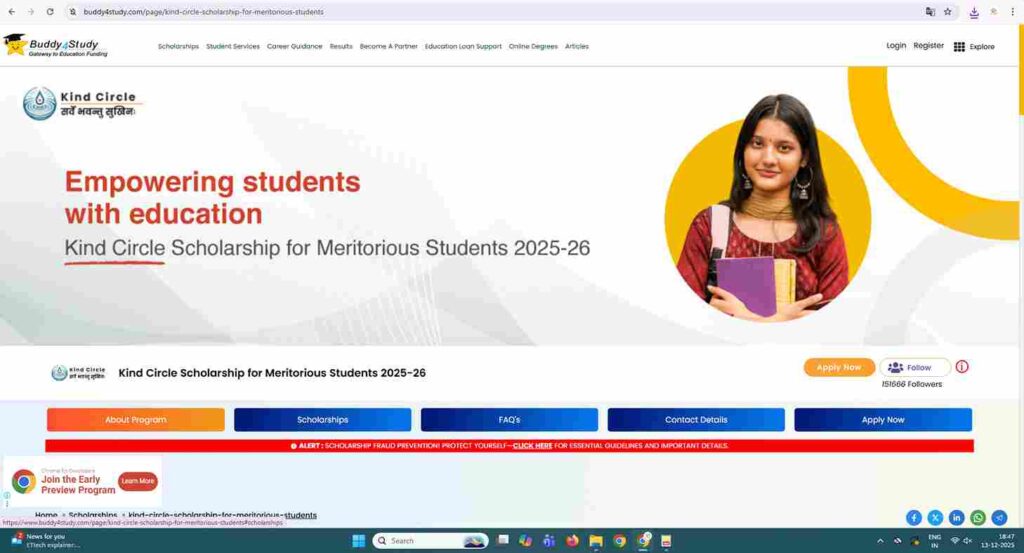
Task: Bookmark this page with the star icon
Action: point(948,12)
